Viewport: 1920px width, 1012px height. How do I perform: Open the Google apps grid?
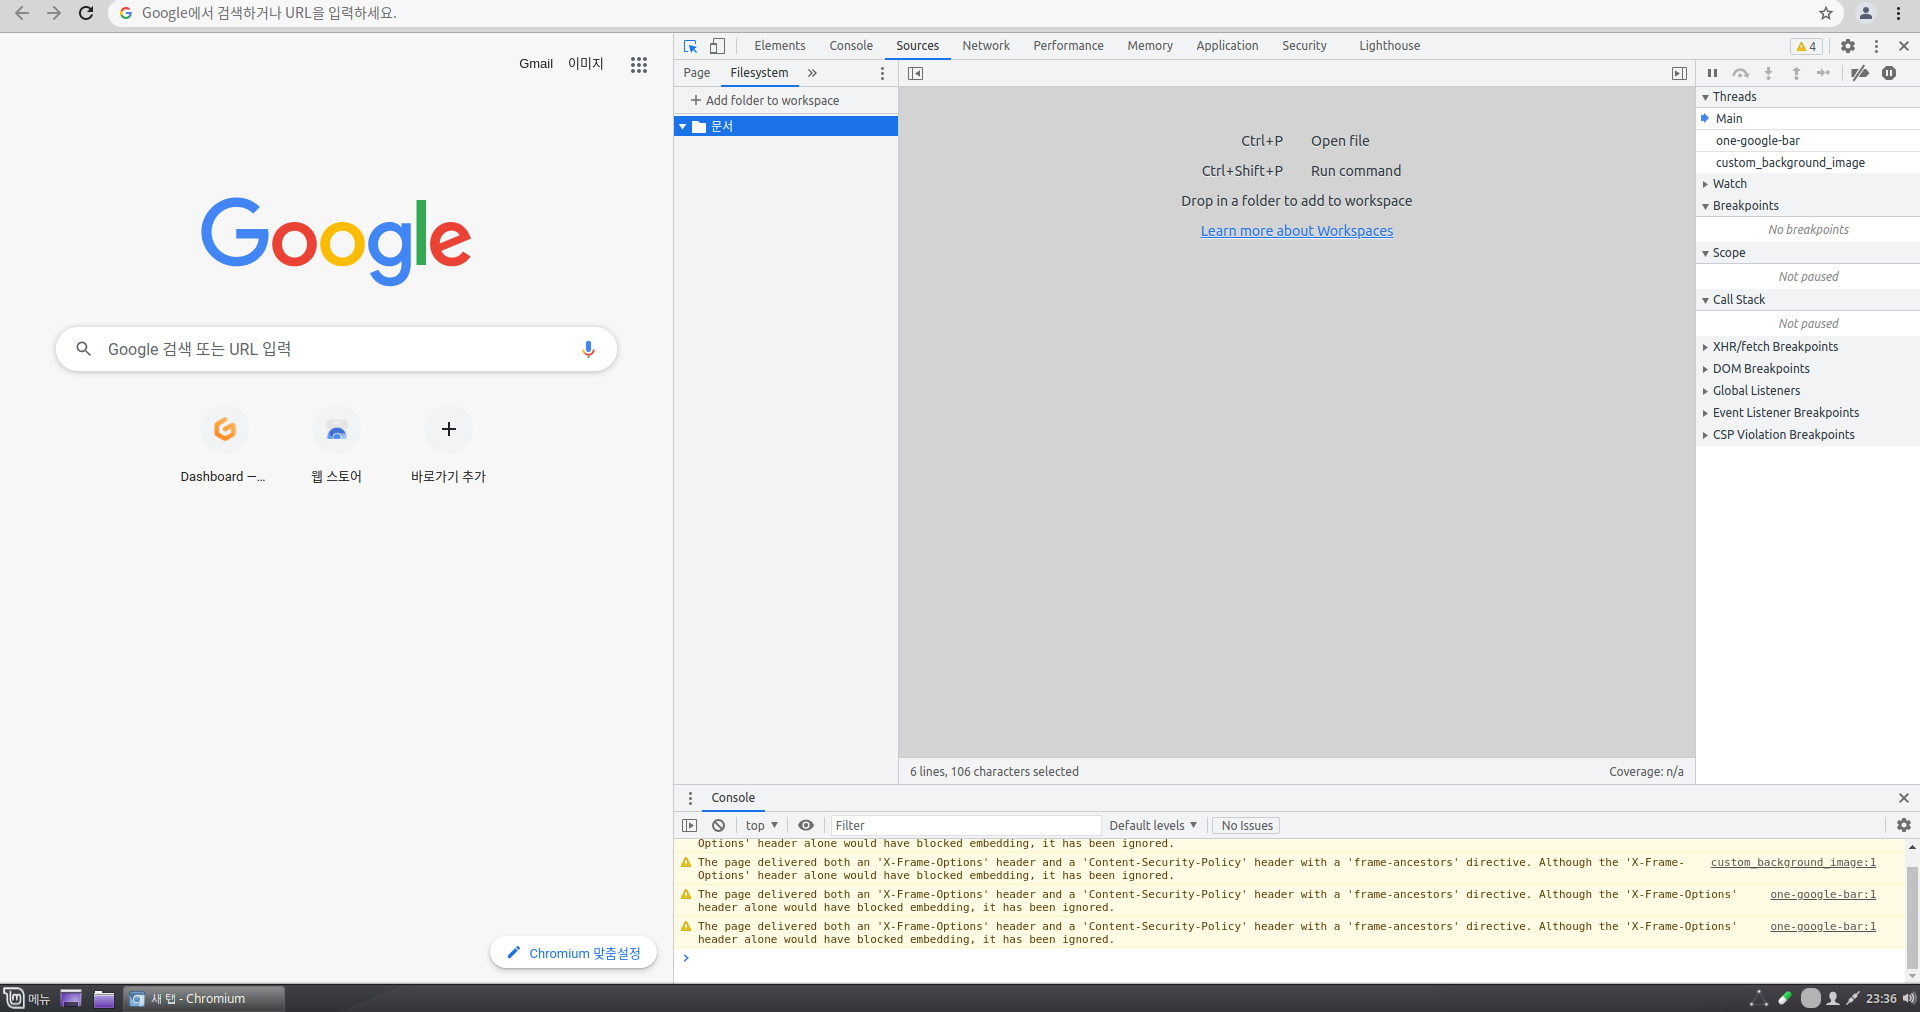[x=639, y=65]
